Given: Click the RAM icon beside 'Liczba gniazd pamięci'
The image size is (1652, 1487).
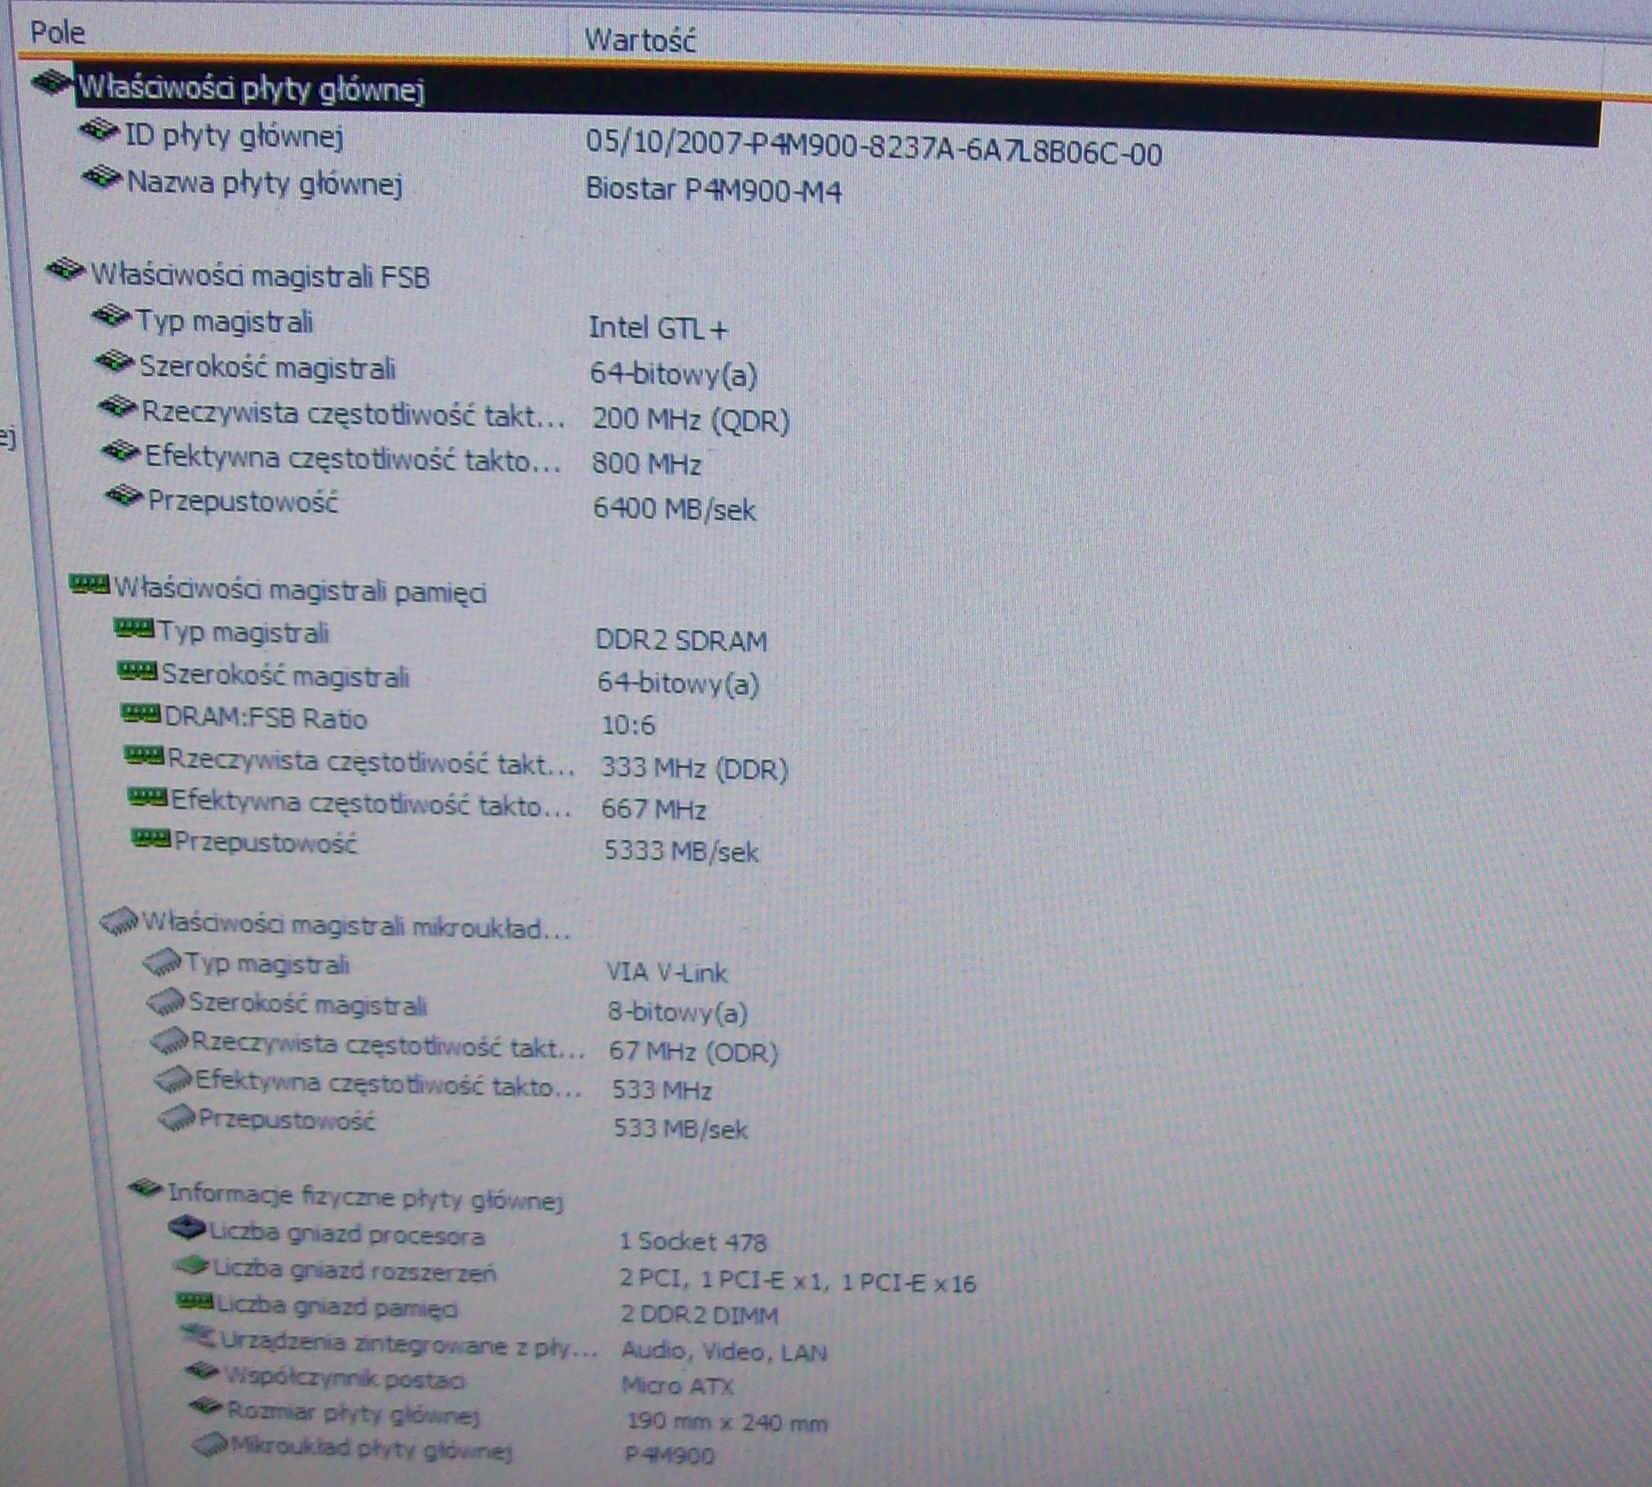Looking at the screenshot, I should pyautogui.click(x=195, y=1302).
